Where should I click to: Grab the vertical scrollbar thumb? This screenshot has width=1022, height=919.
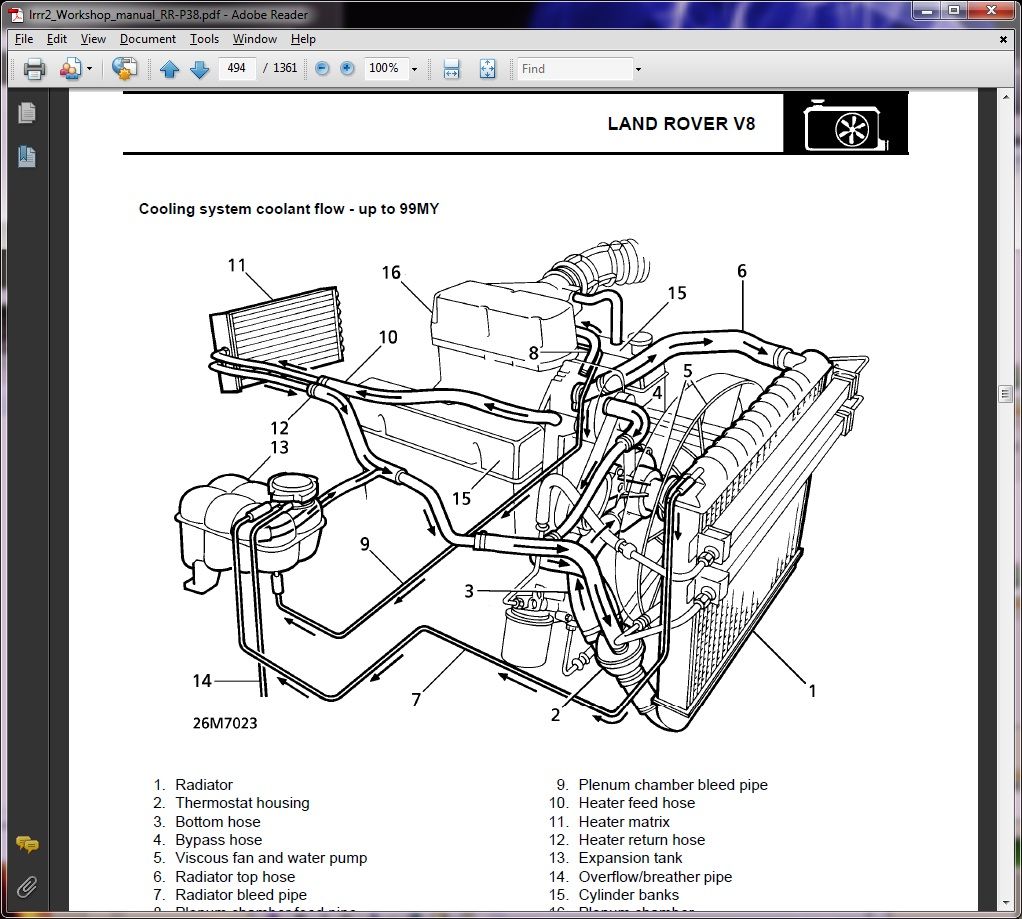coord(1006,394)
